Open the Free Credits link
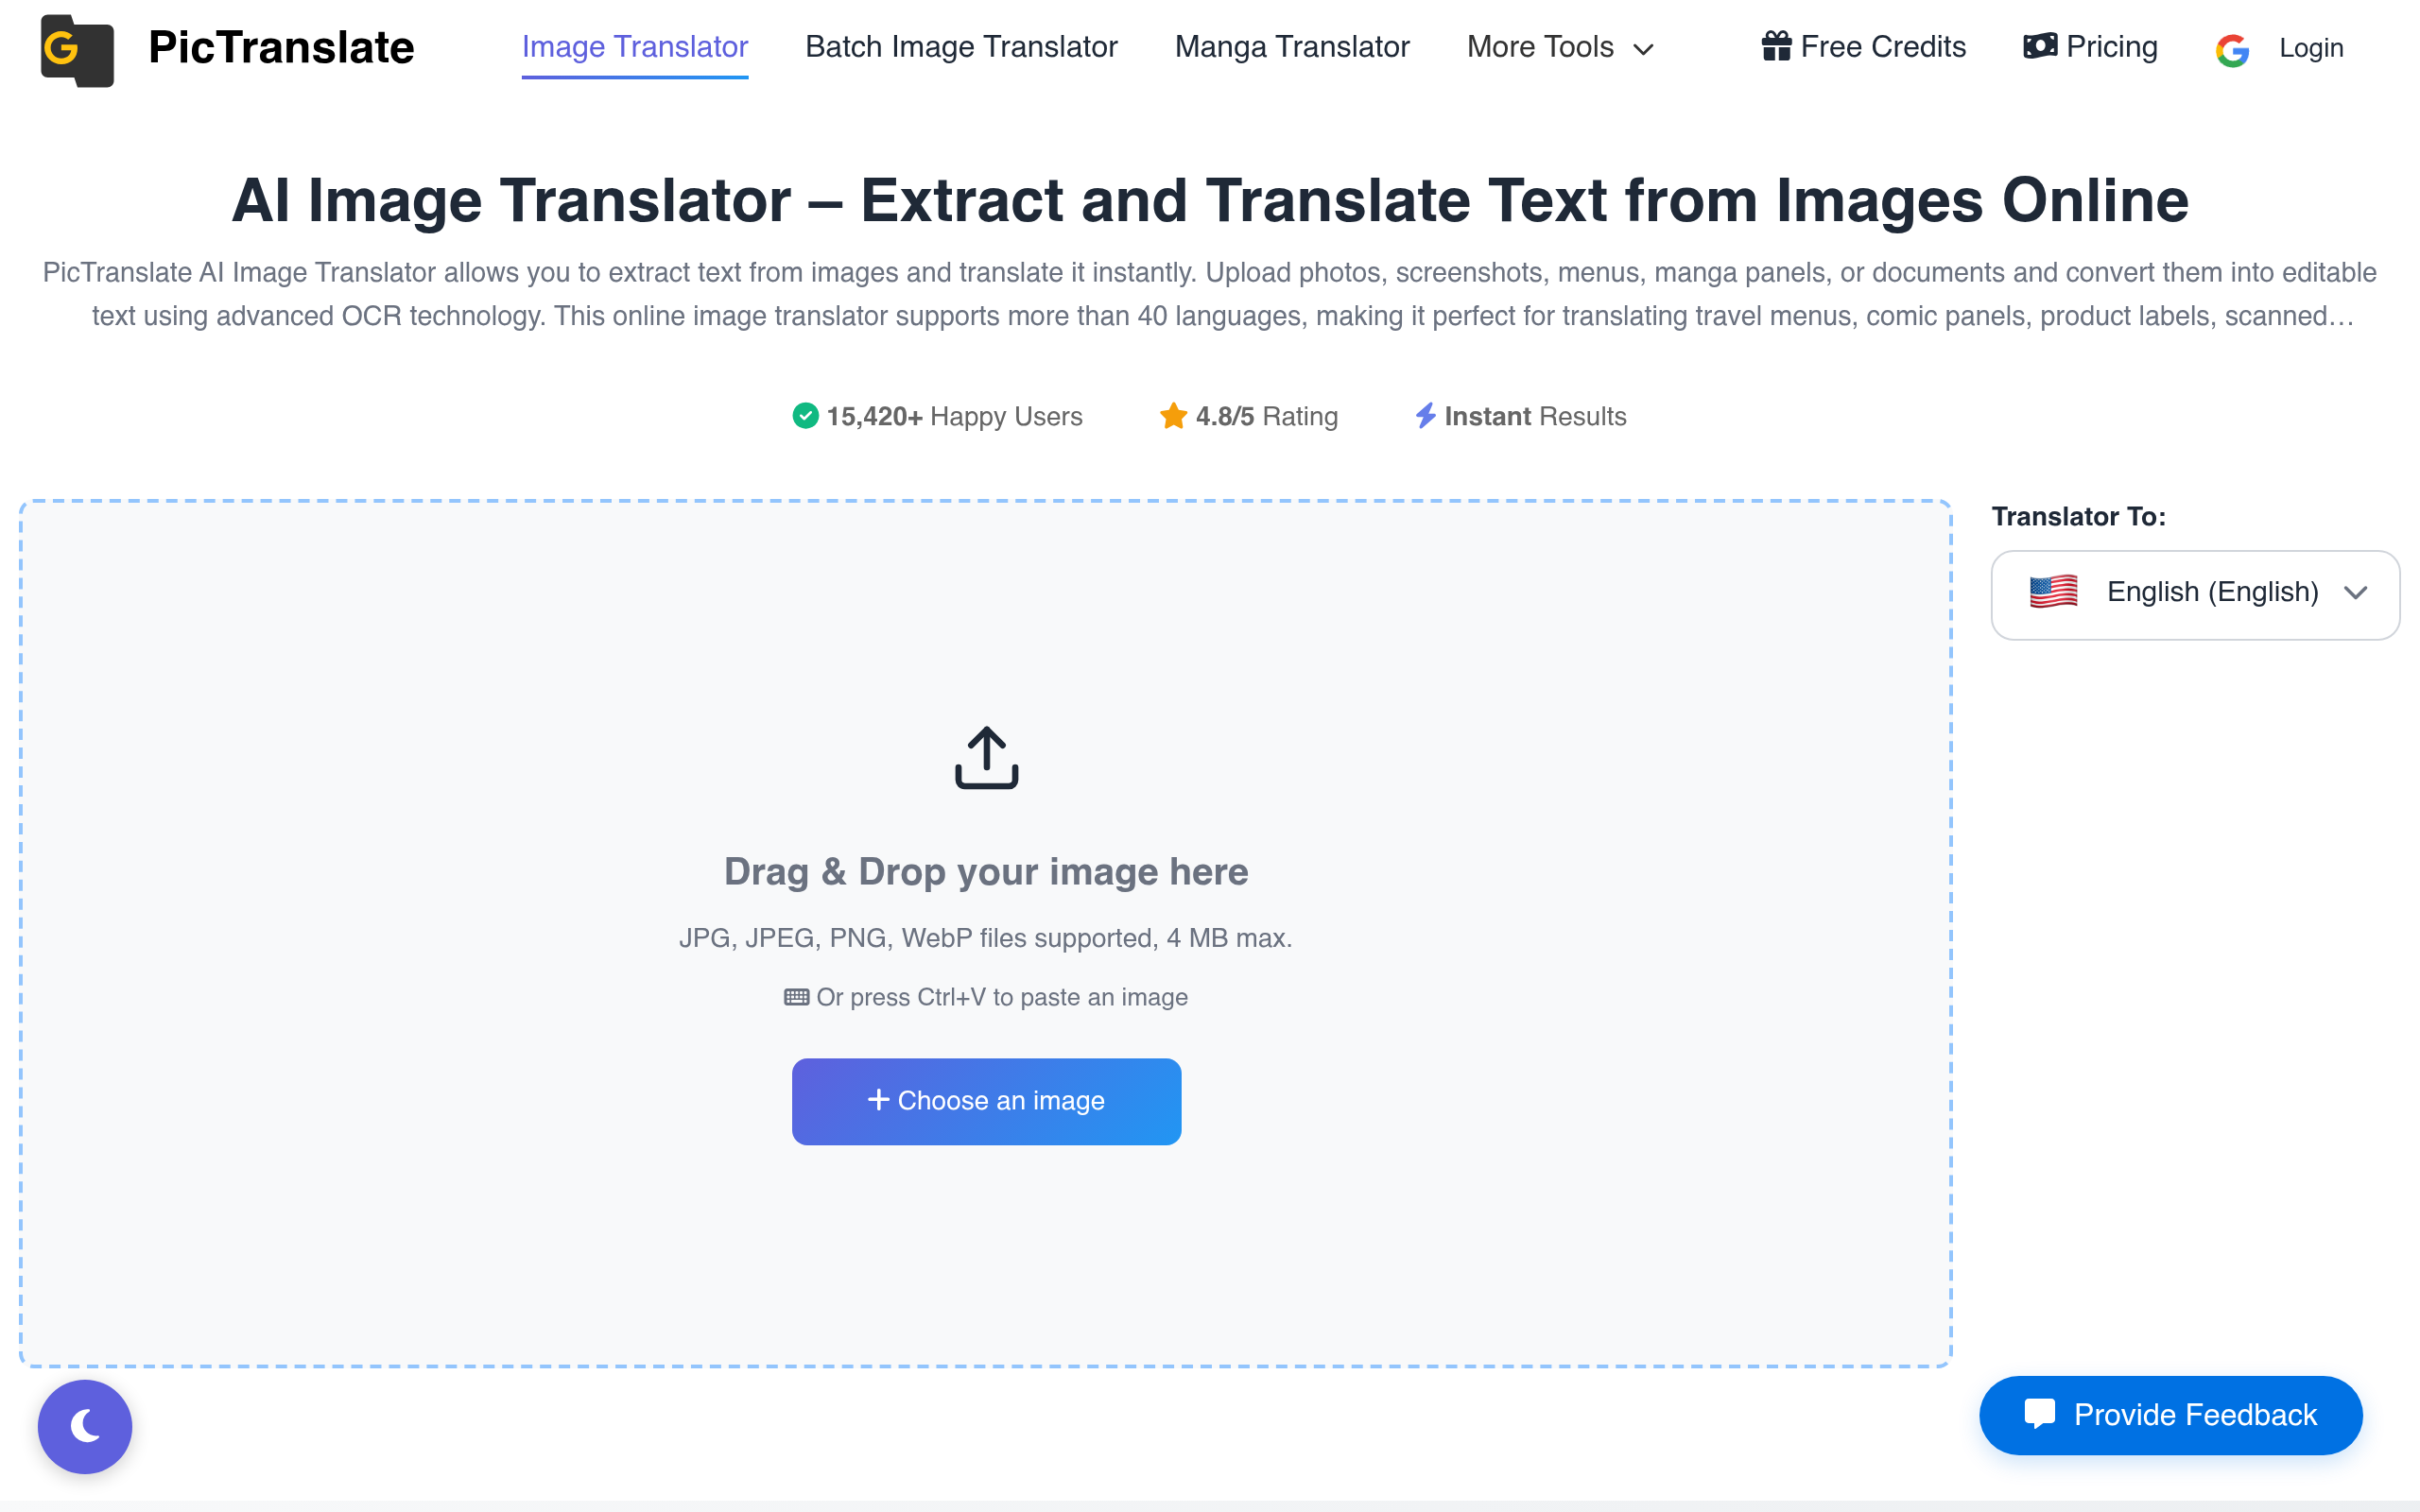 [x=1864, y=47]
